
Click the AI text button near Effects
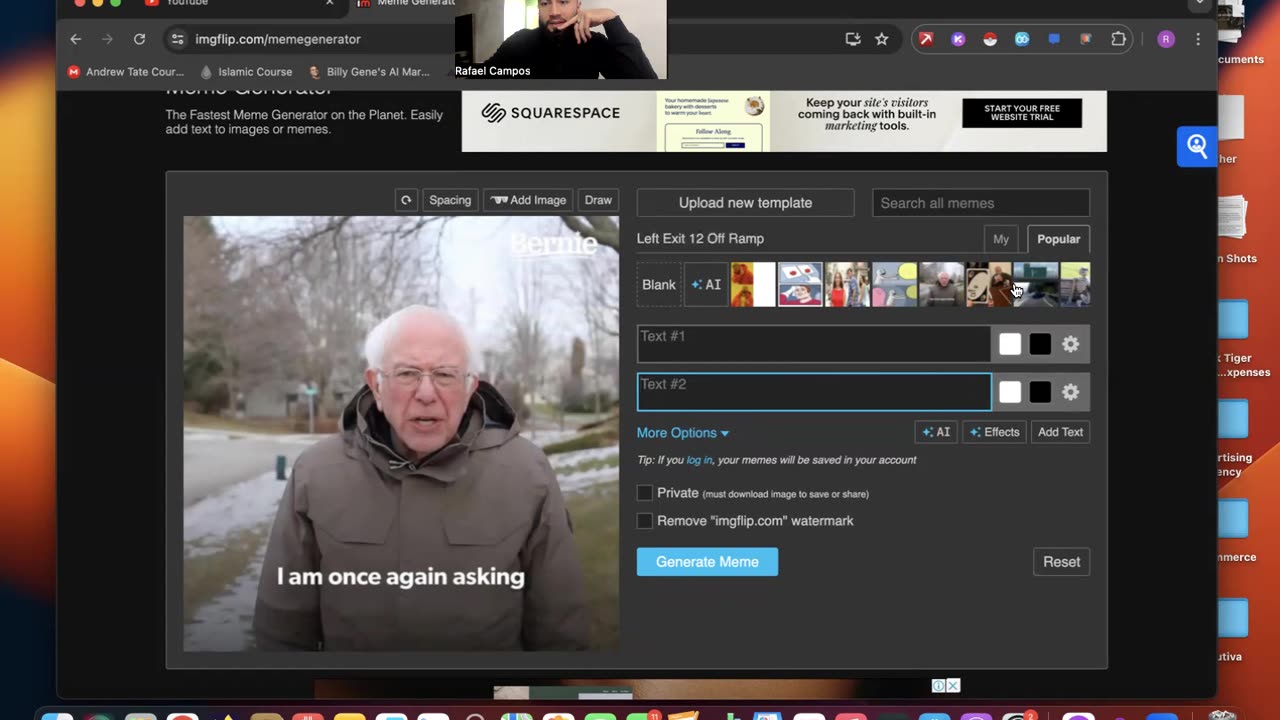pos(936,432)
